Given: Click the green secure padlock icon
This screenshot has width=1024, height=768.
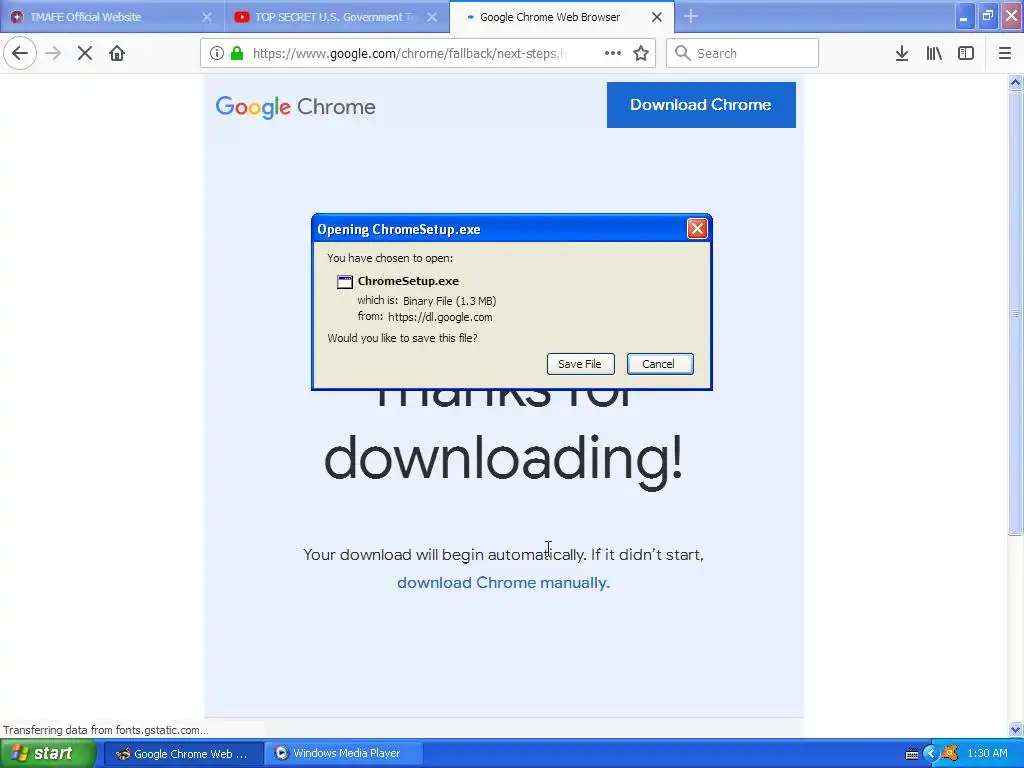Looking at the screenshot, I should (237, 53).
